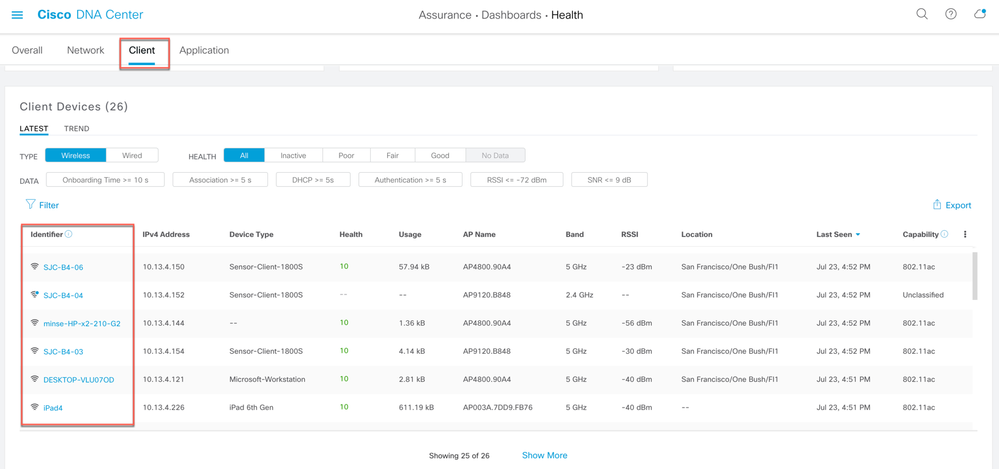Screen dimensions: 999x469
Task: Click the wireless icon beside minse-HP-x2-210-G2
Action: 34,322
